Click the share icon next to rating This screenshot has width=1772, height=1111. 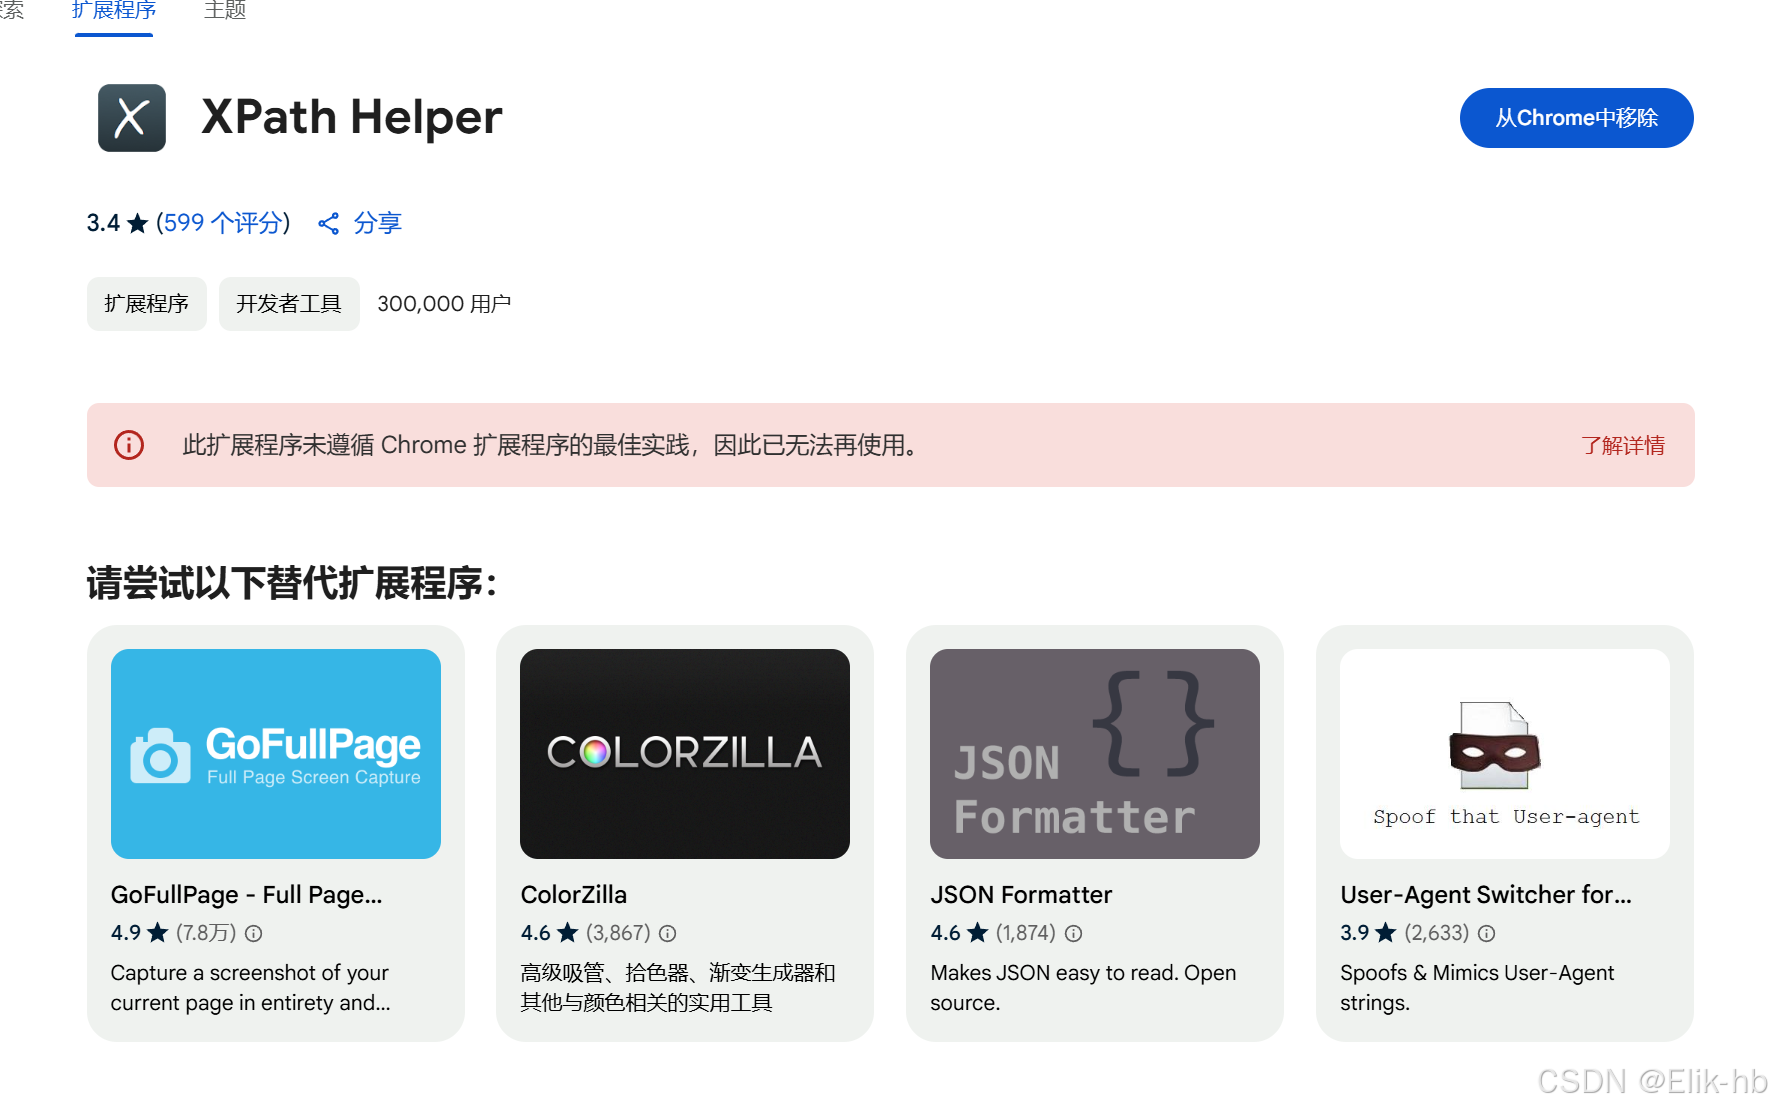tap(330, 223)
